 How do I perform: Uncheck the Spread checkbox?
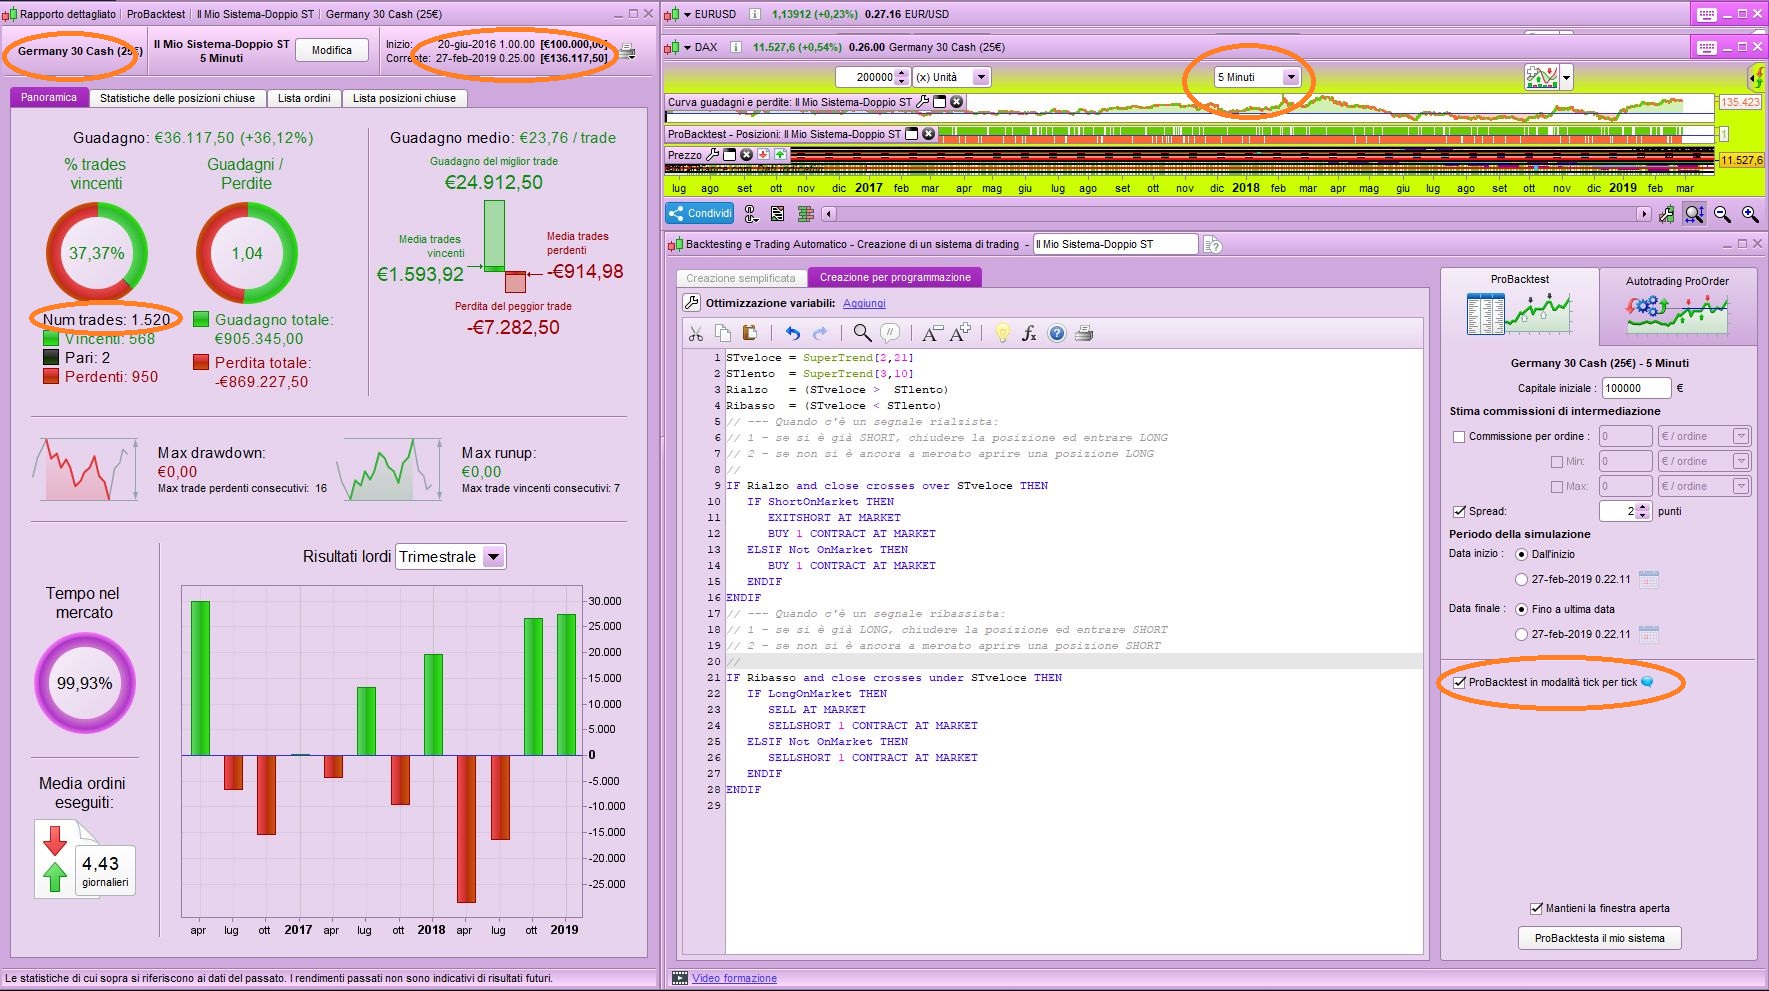[x=1459, y=511]
